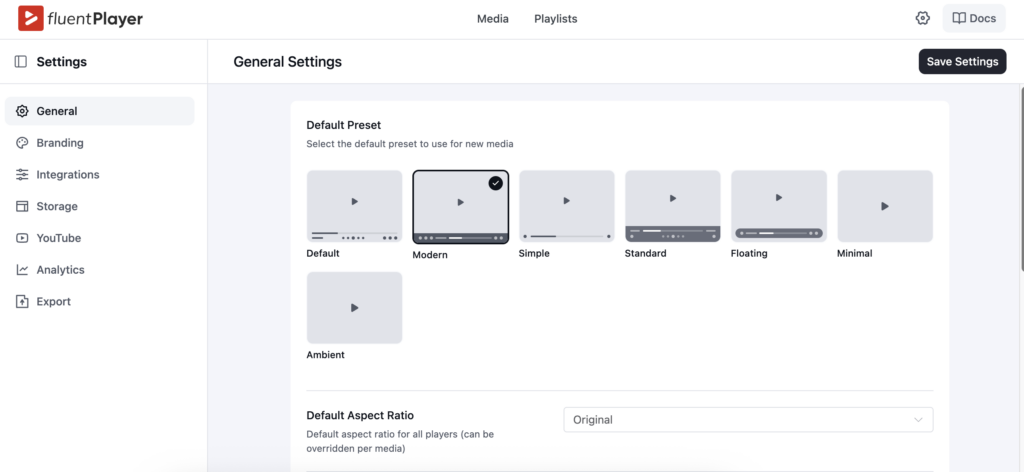Click the fluentPlayer logo icon
This screenshot has width=1024, height=472.
[x=31, y=18]
